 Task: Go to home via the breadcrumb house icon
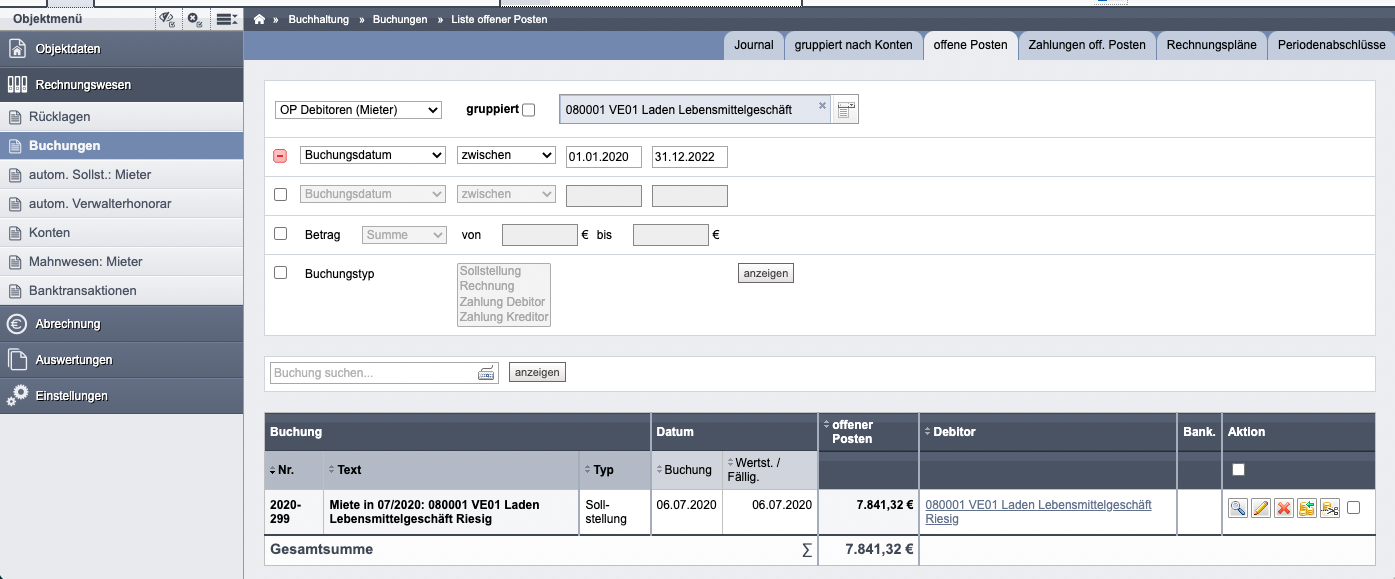tap(260, 19)
